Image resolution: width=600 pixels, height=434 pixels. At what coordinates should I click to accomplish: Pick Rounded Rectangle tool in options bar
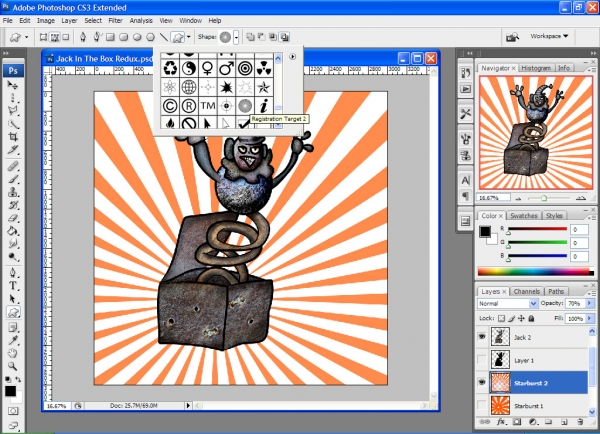123,37
